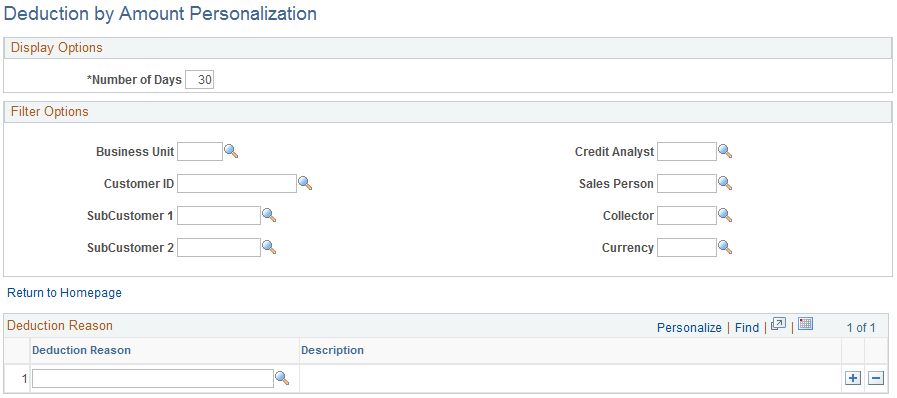Screen dimensions: 897x398
Task: Focus the Deduction Reason row input field
Action: pyautogui.click(x=153, y=379)
